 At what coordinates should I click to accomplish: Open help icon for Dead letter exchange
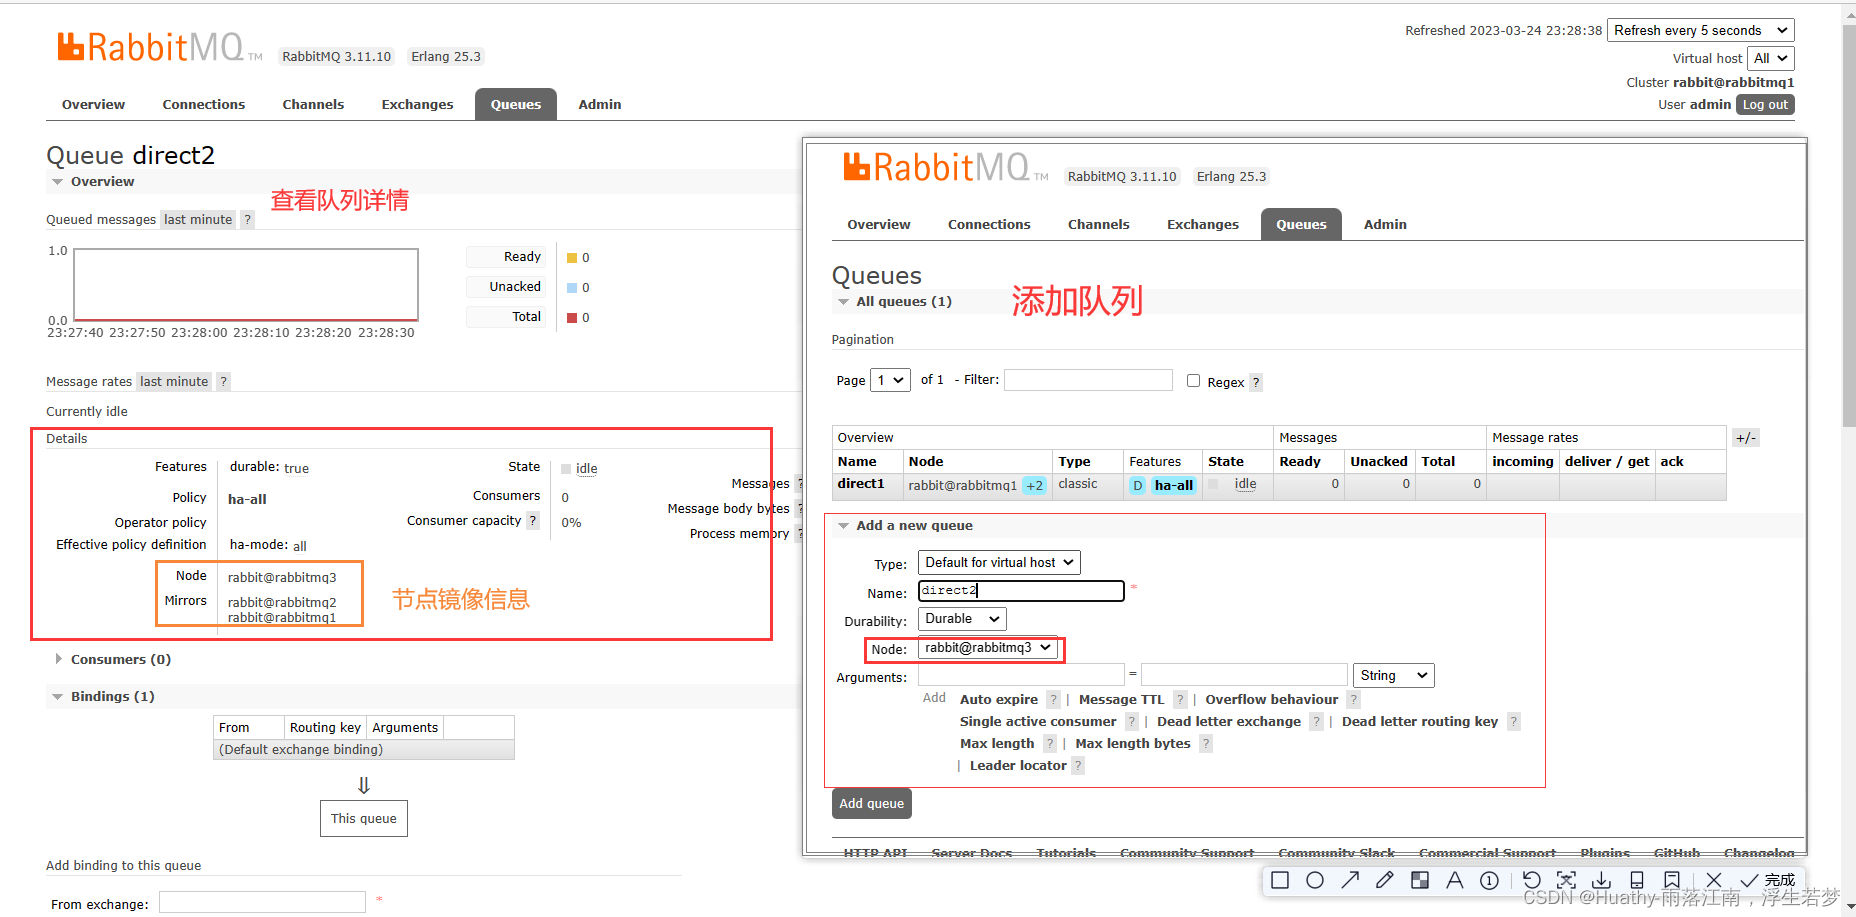coord(1317,722)
